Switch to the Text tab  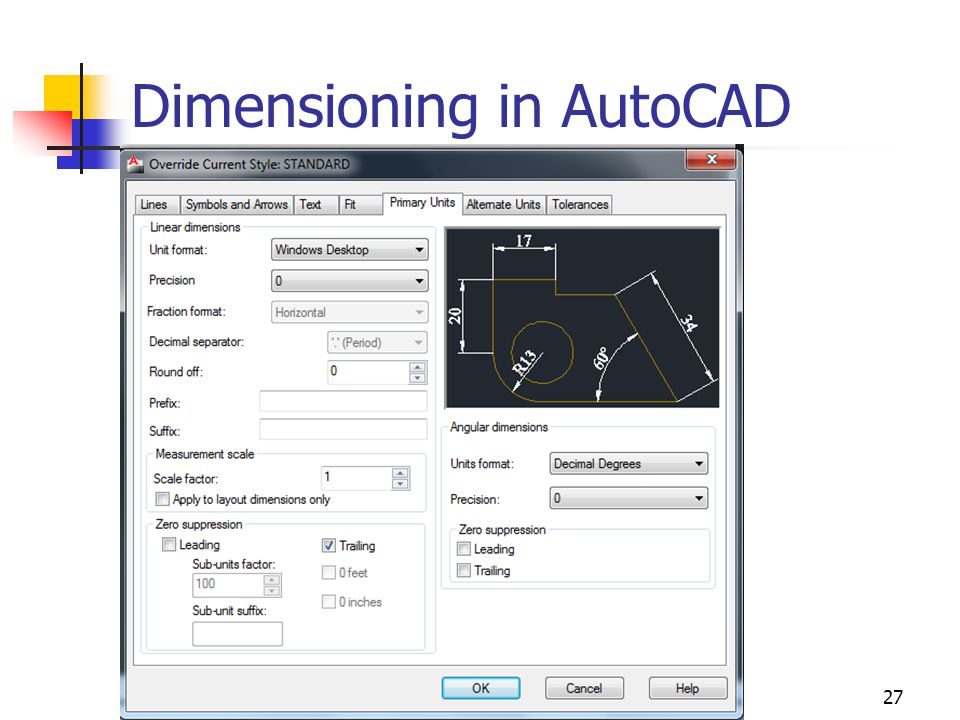click(316, 204)
